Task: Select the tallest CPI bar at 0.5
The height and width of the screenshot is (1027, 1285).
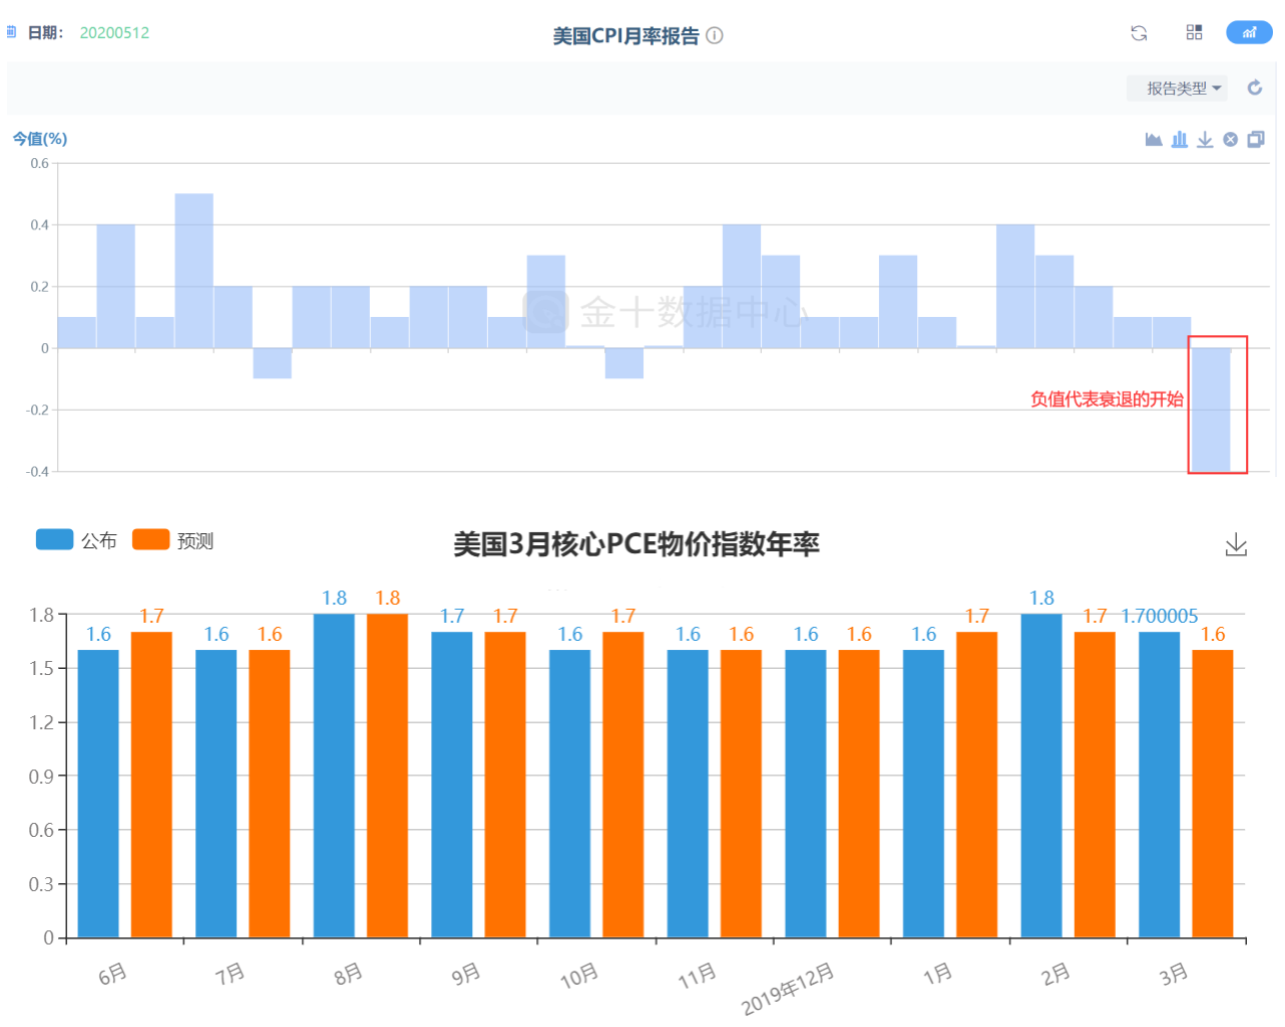Action: coord(194,271)
